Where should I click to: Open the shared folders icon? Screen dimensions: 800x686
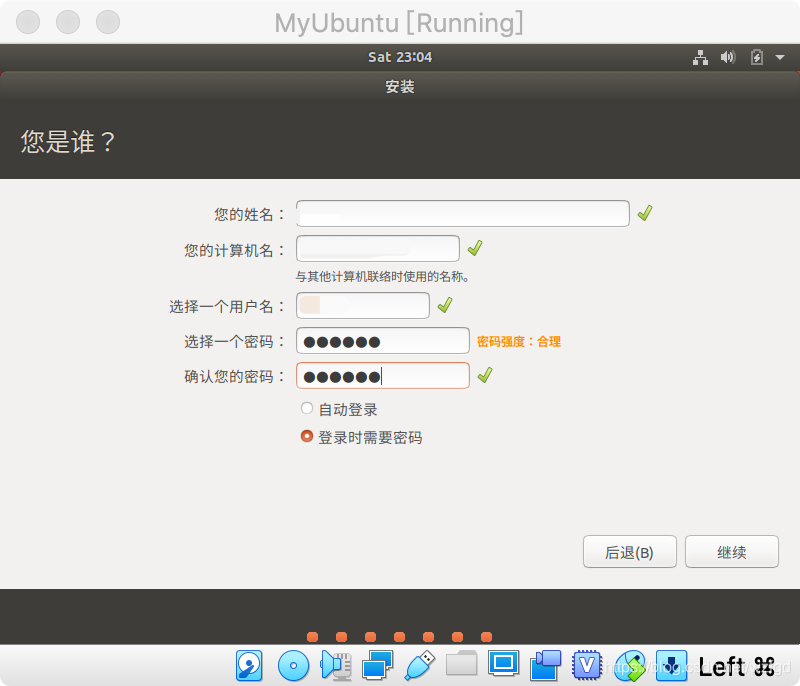tap(461, 663)
